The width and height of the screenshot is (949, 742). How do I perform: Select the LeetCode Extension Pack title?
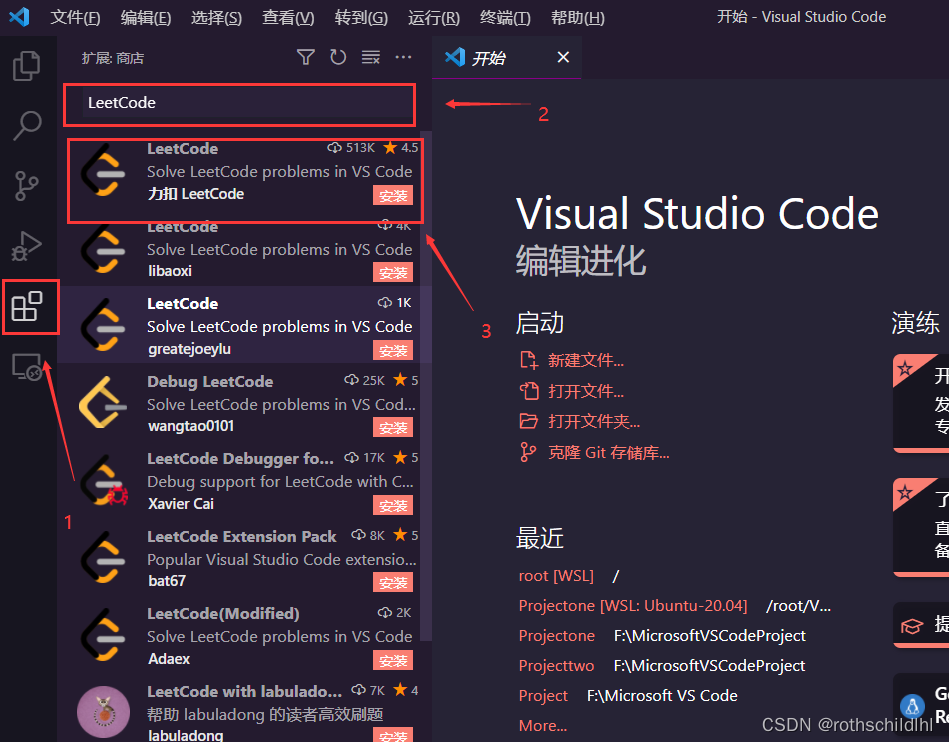point(241,536)
